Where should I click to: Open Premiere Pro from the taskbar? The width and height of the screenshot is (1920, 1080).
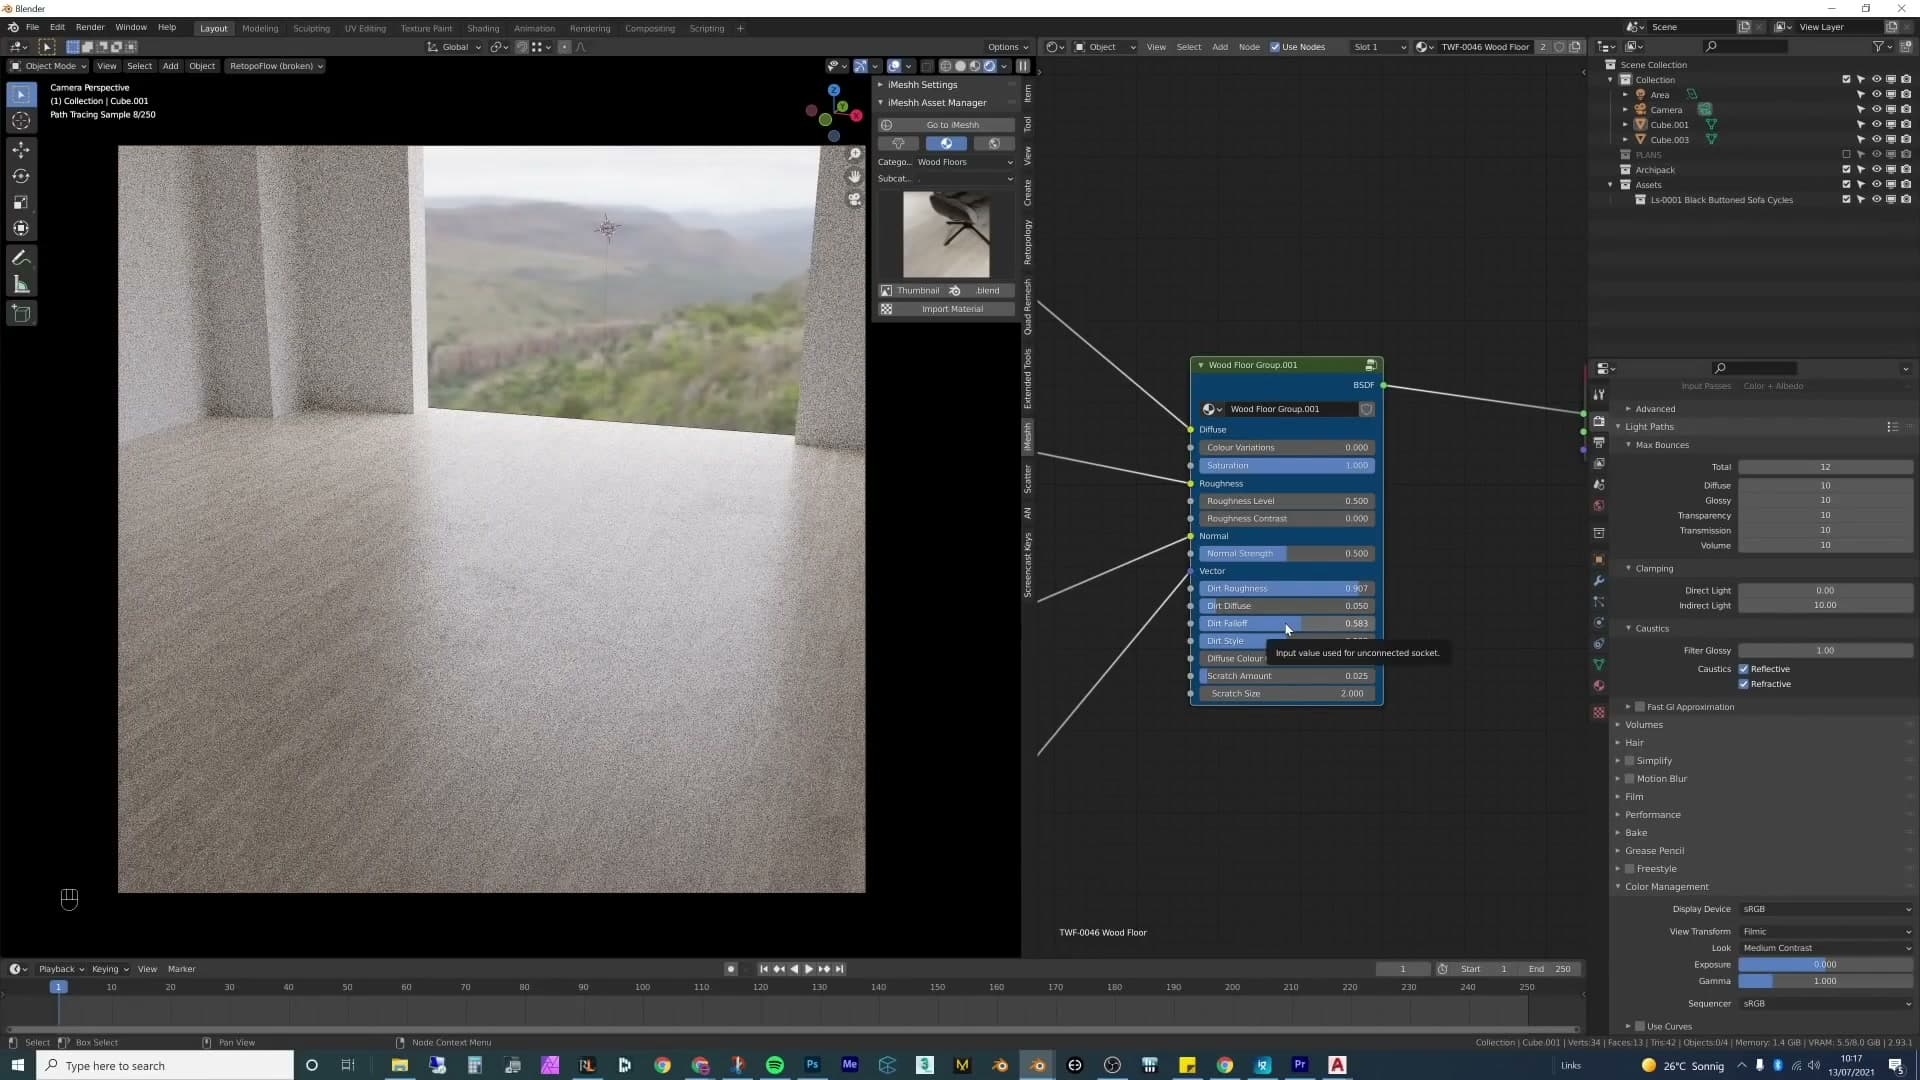1300,1065
